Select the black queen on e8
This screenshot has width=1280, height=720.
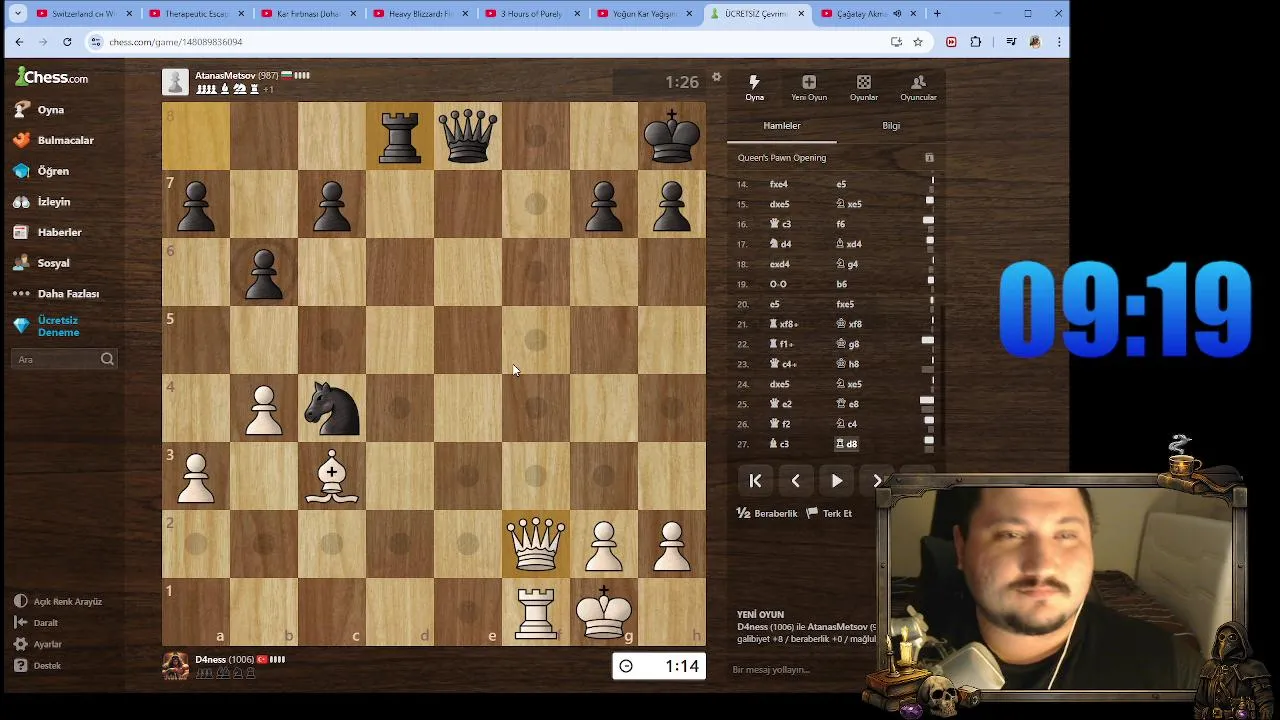(468, 136)
